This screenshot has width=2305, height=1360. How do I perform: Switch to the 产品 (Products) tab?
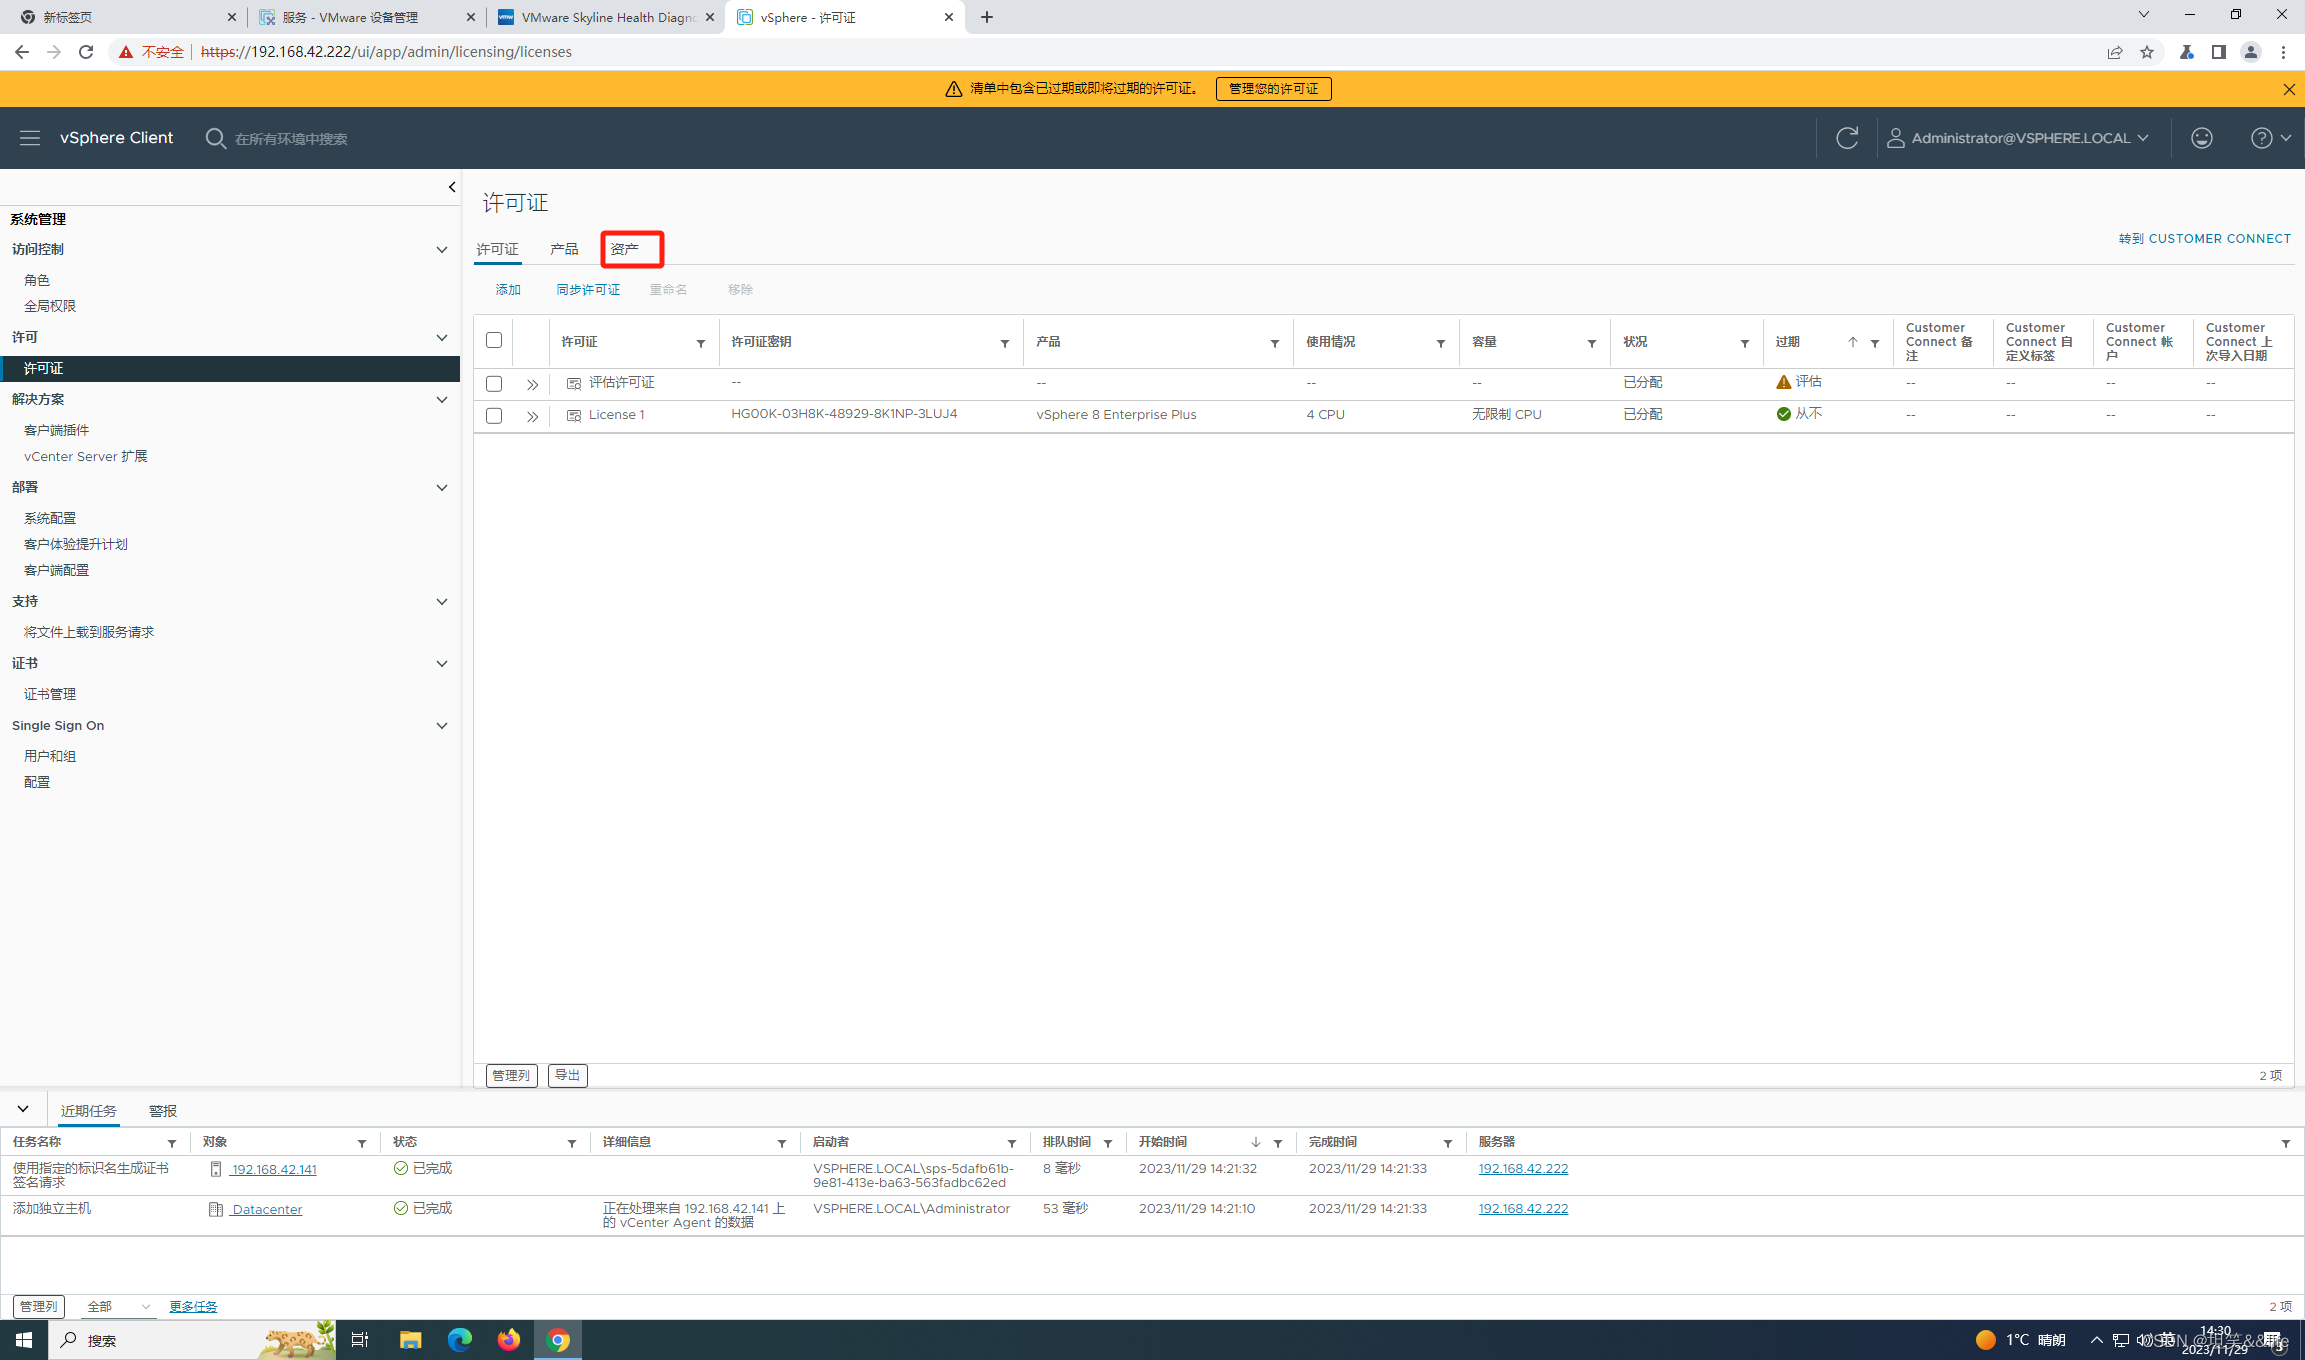click(x=564, y=249)
